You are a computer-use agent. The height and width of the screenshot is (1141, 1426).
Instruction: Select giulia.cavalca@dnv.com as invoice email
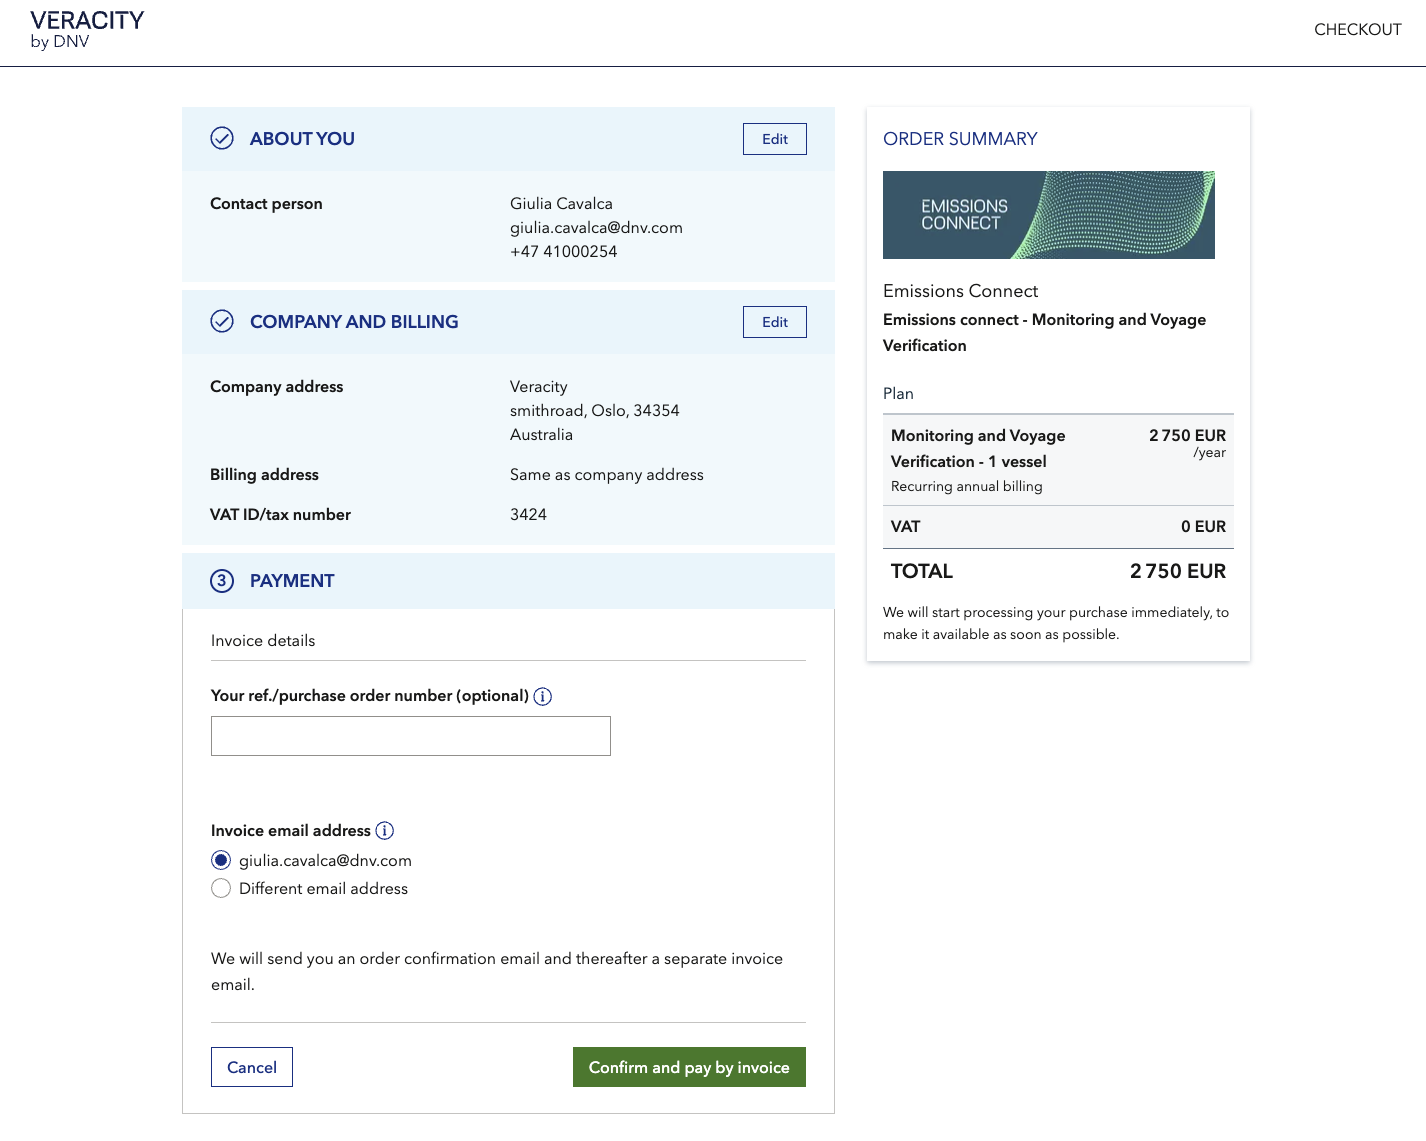tap(222, 861)
